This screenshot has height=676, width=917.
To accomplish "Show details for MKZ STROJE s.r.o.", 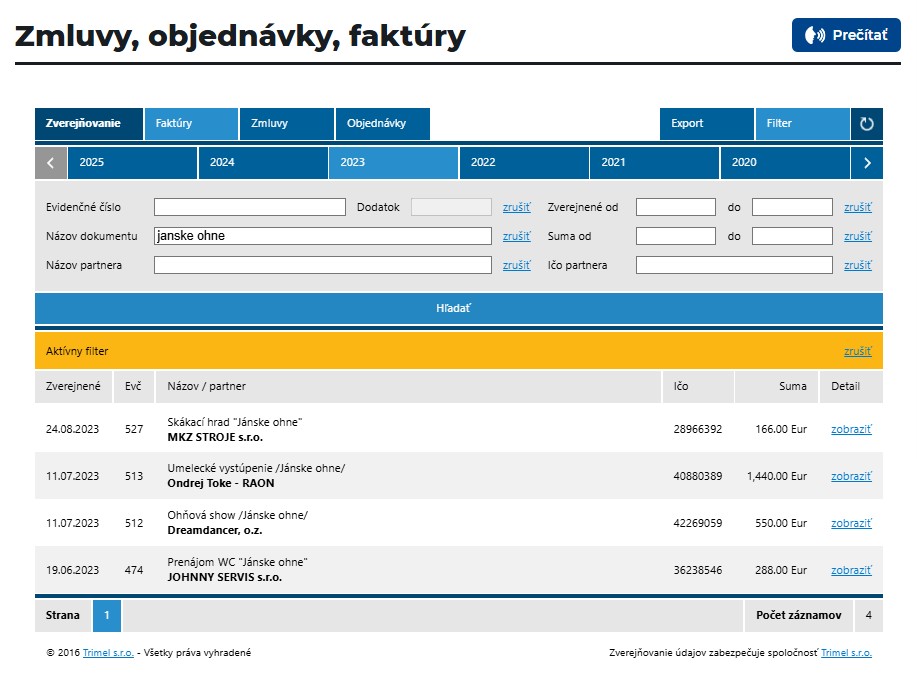I will click(851, 429).
